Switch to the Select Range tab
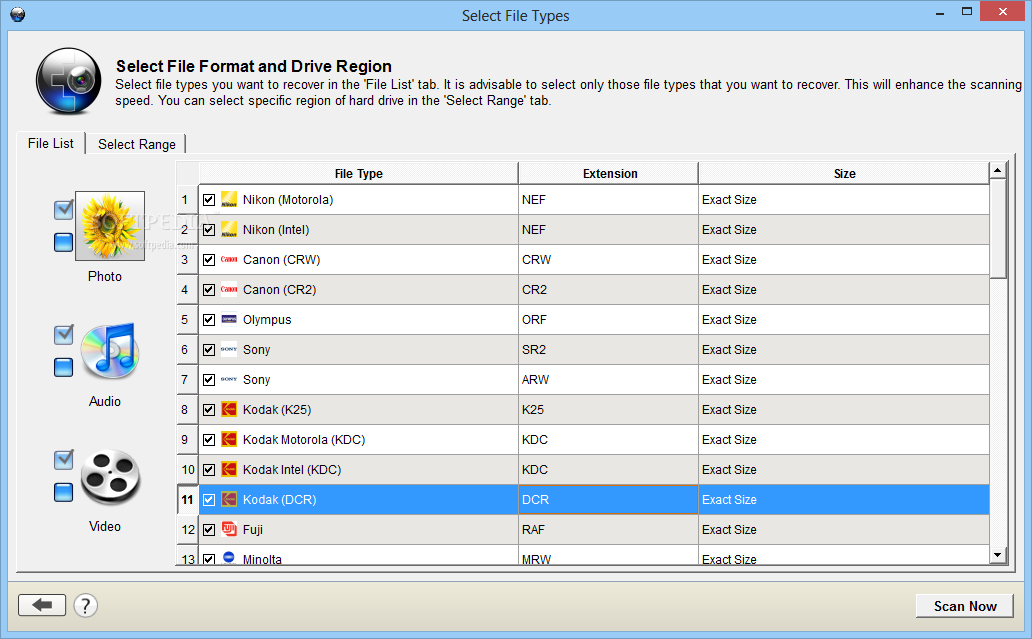 point(137,144)
